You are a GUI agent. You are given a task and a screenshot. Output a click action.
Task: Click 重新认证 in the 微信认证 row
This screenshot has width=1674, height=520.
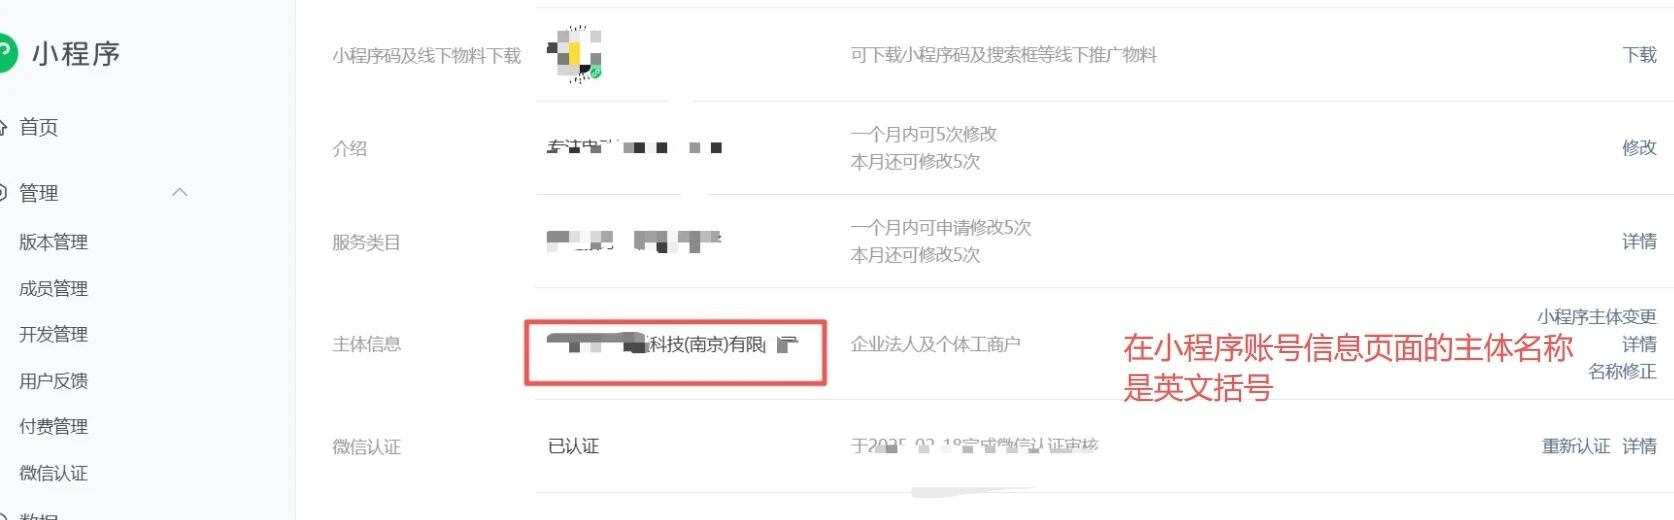coord(1576,446)
